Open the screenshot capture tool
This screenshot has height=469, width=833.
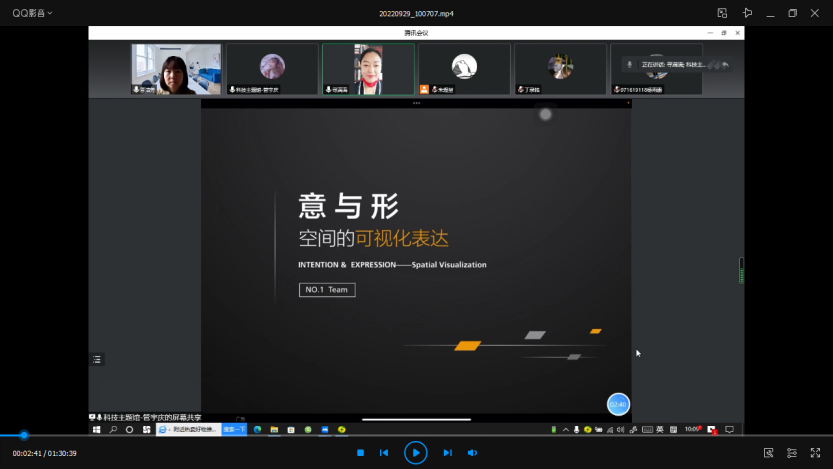[768, 453]
